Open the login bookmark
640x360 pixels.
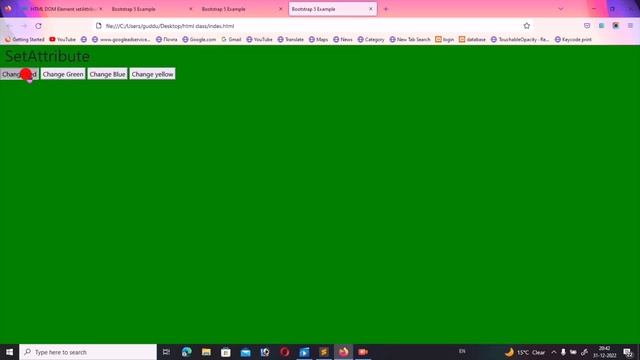tap(444, 40)
